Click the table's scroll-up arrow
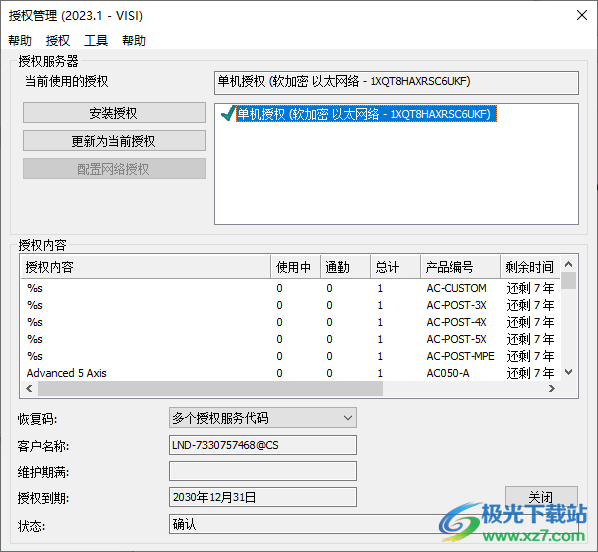Screen dimensions: 598x552 coord(568,264)
